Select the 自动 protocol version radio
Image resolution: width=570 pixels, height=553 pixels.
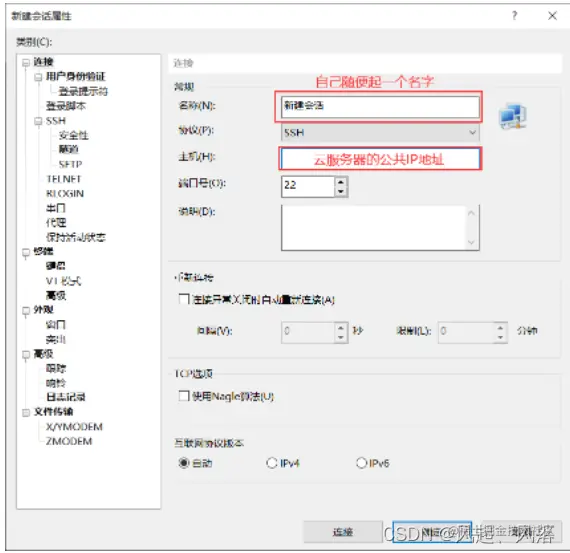pyautogui.click(x=184, y=462)
